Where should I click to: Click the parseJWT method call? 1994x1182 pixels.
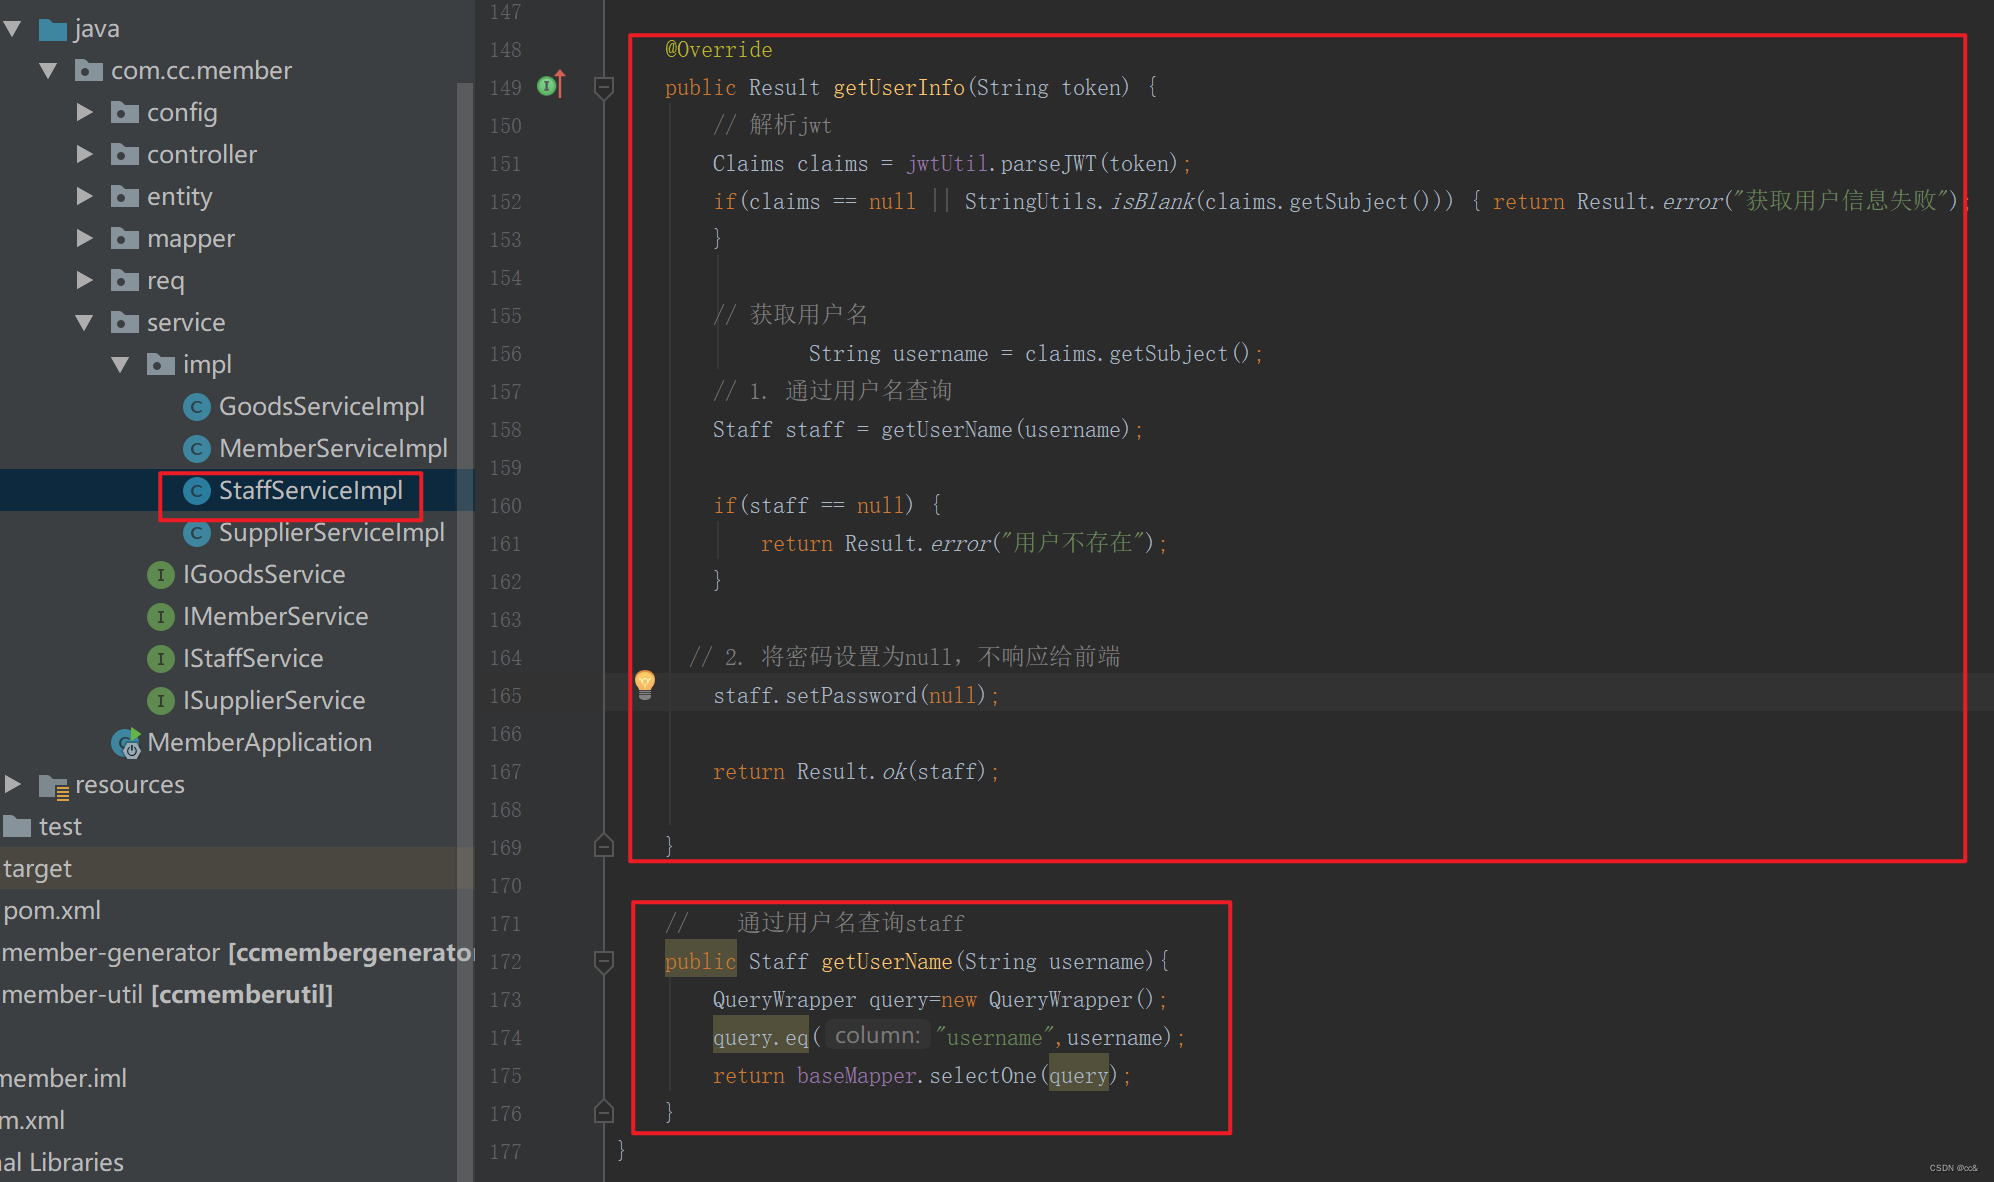[1048, 164]
